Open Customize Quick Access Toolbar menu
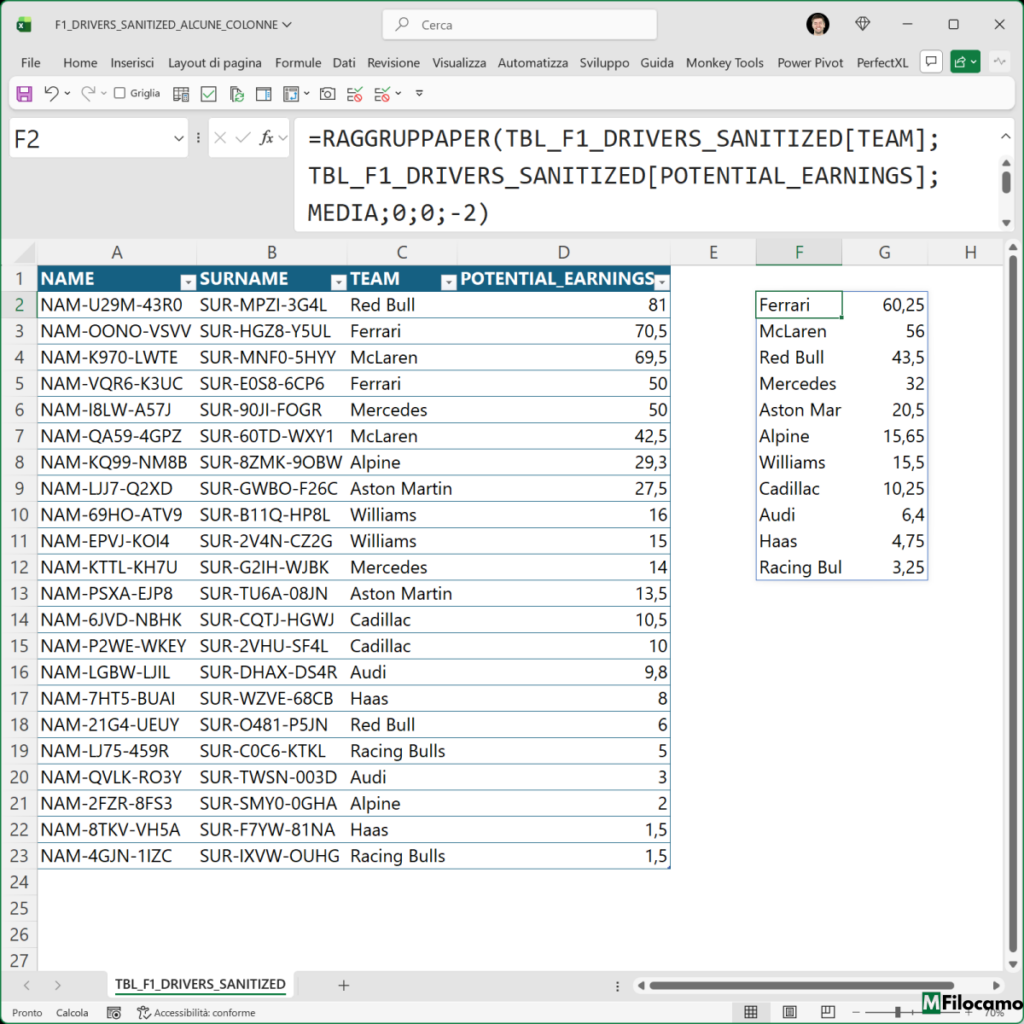The image size is (1024, 1024). click(419, 93)
